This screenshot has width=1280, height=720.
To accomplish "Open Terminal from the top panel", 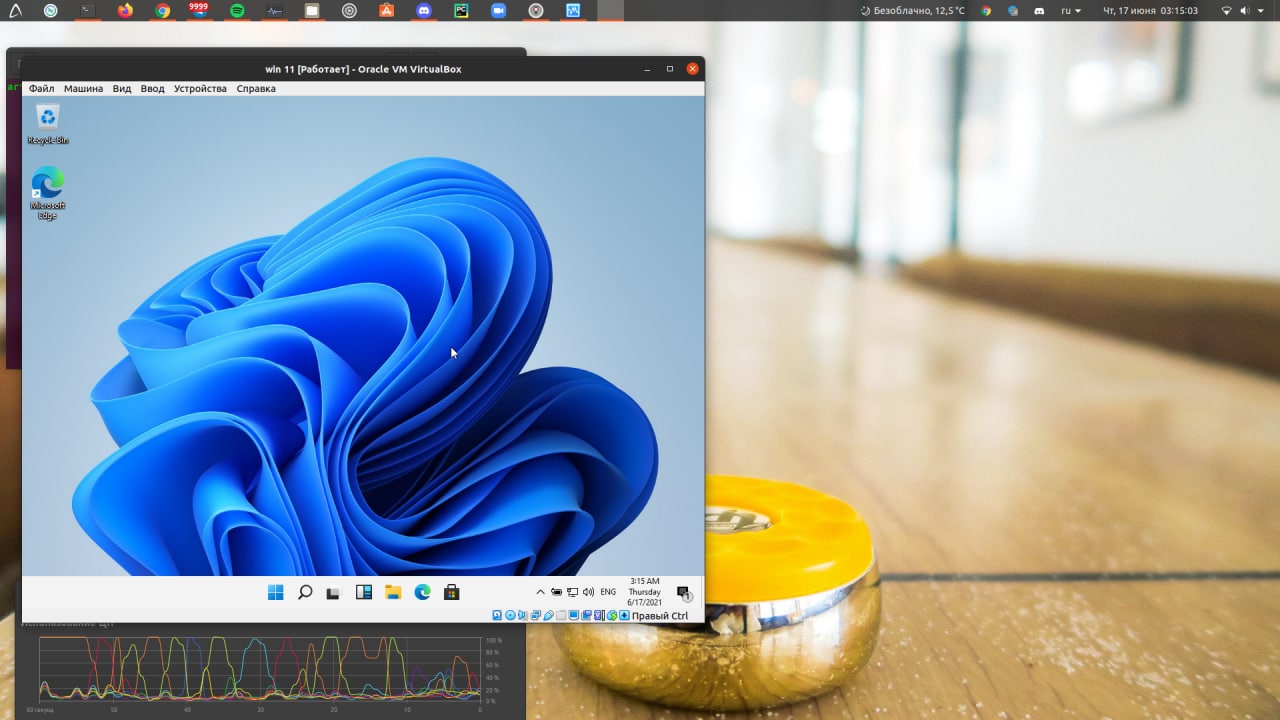I will (88, 10).
